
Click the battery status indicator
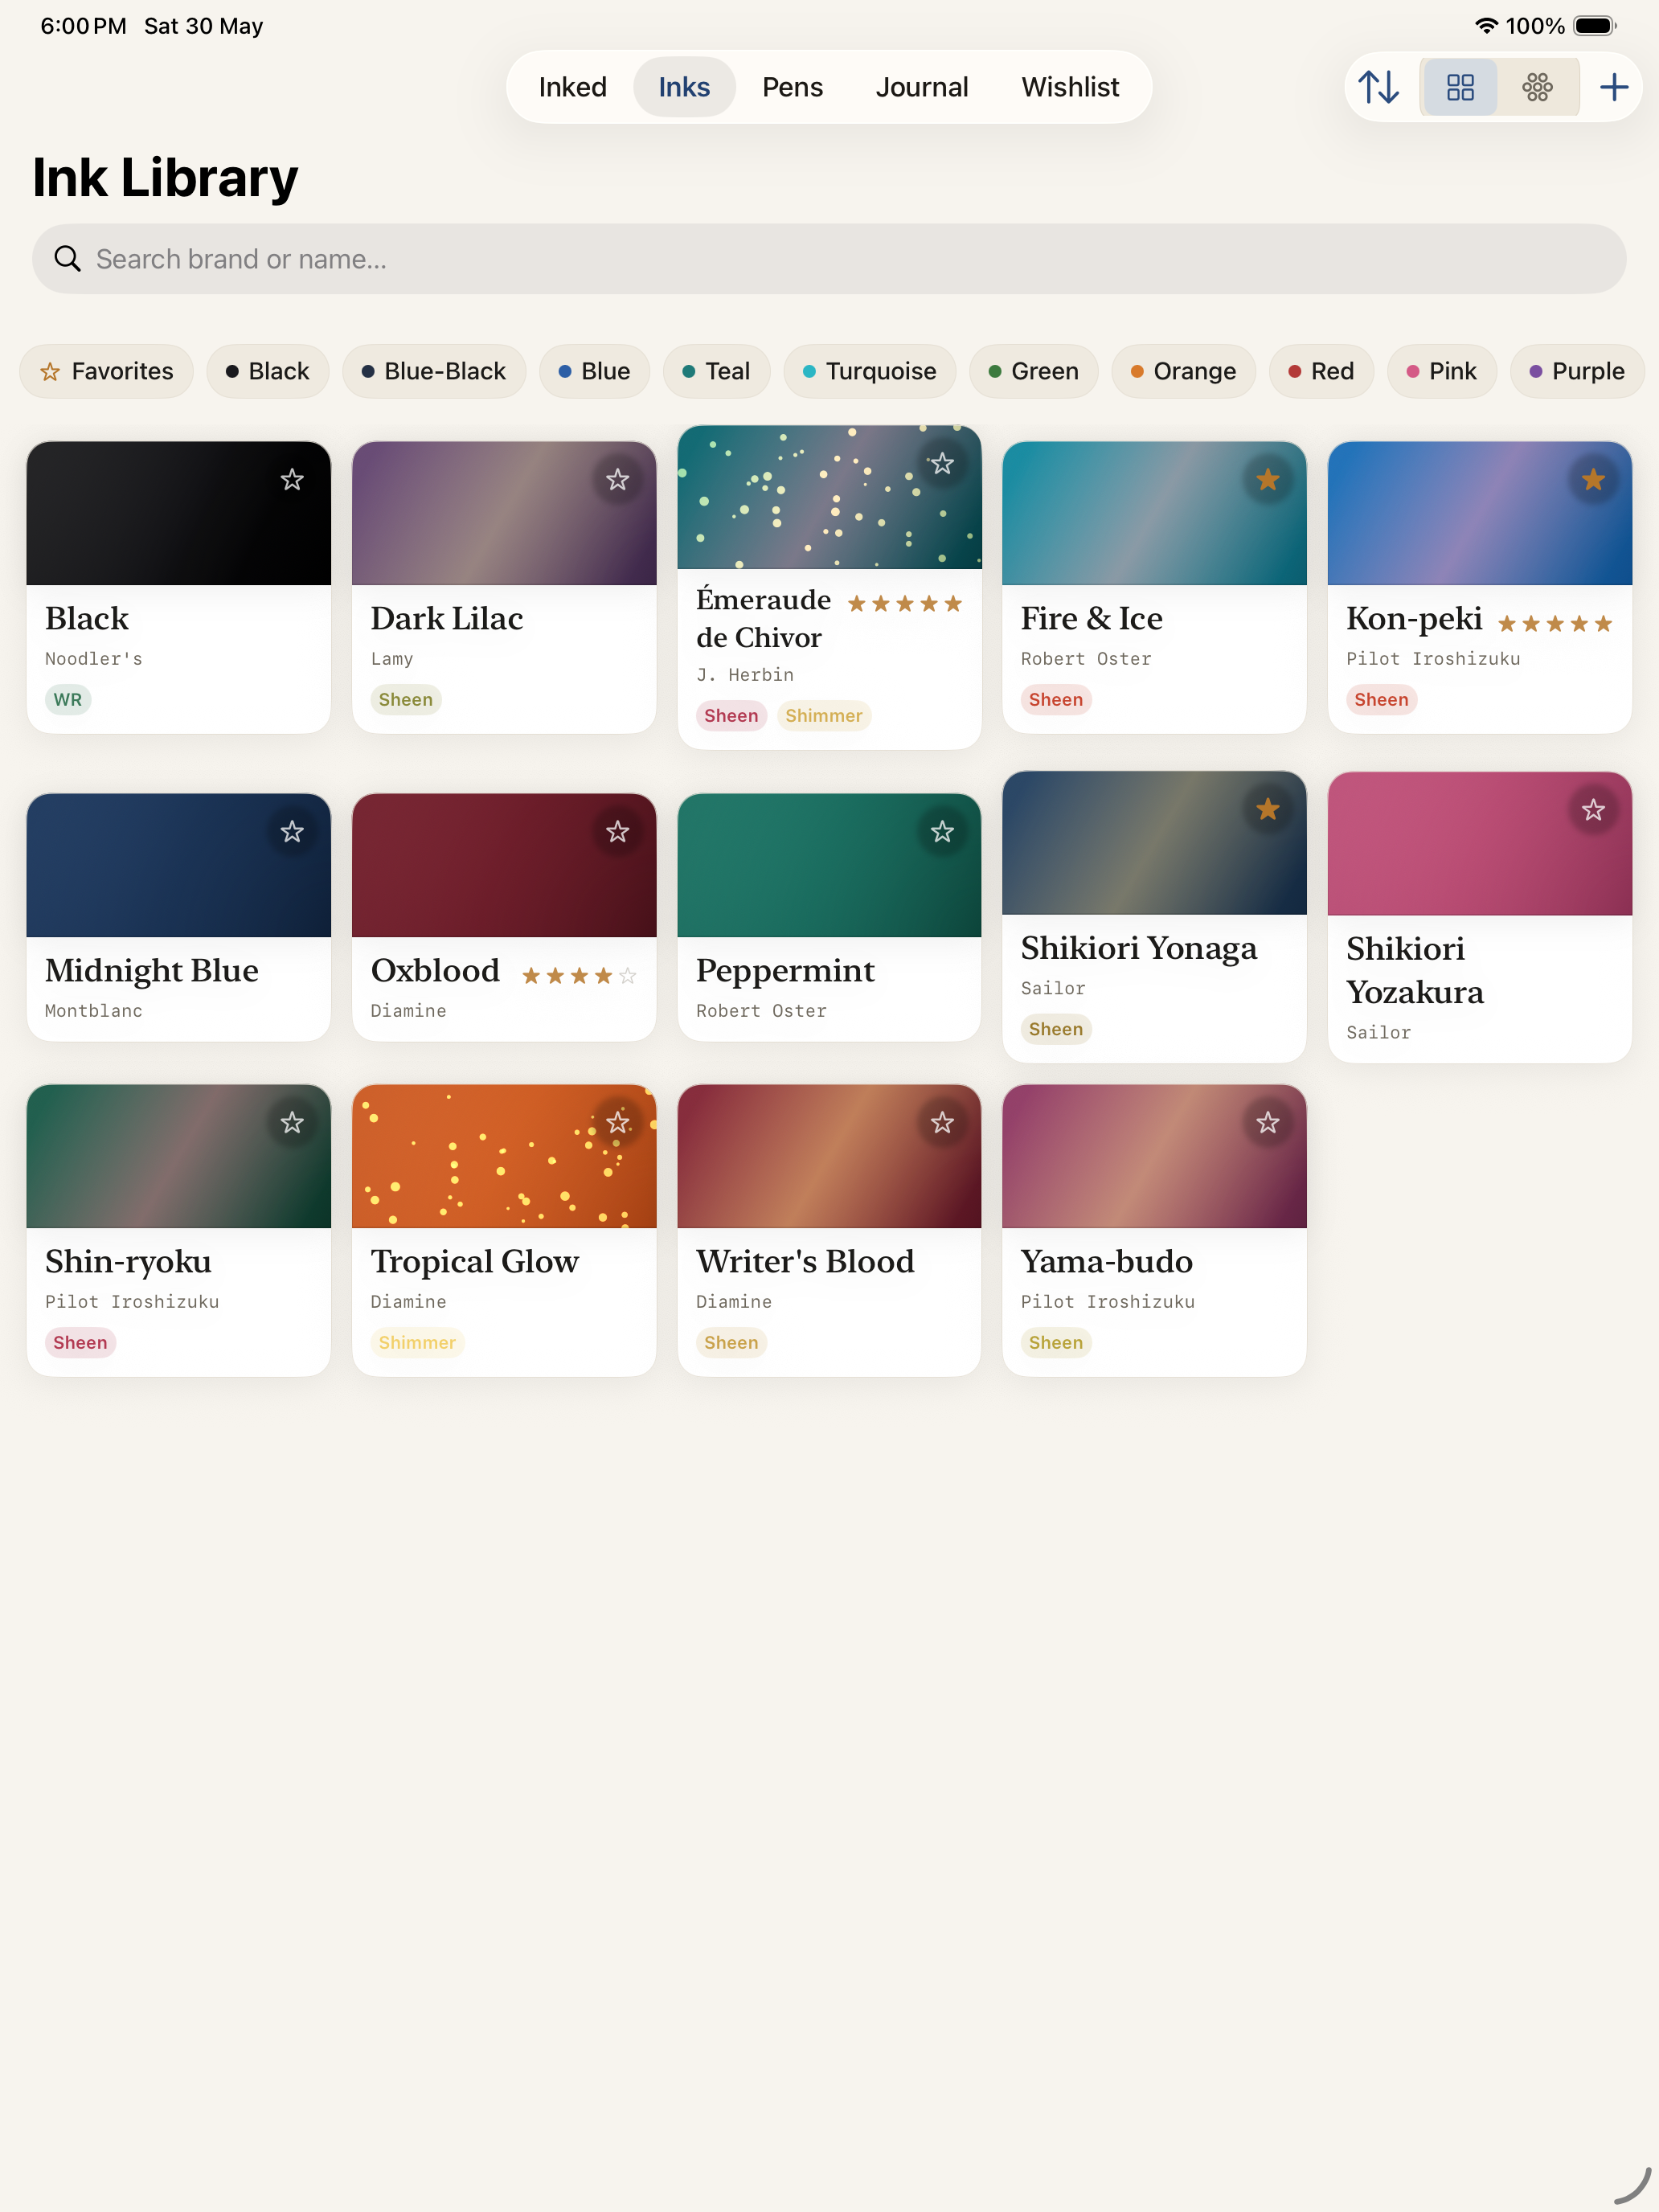coord(1594,26)
